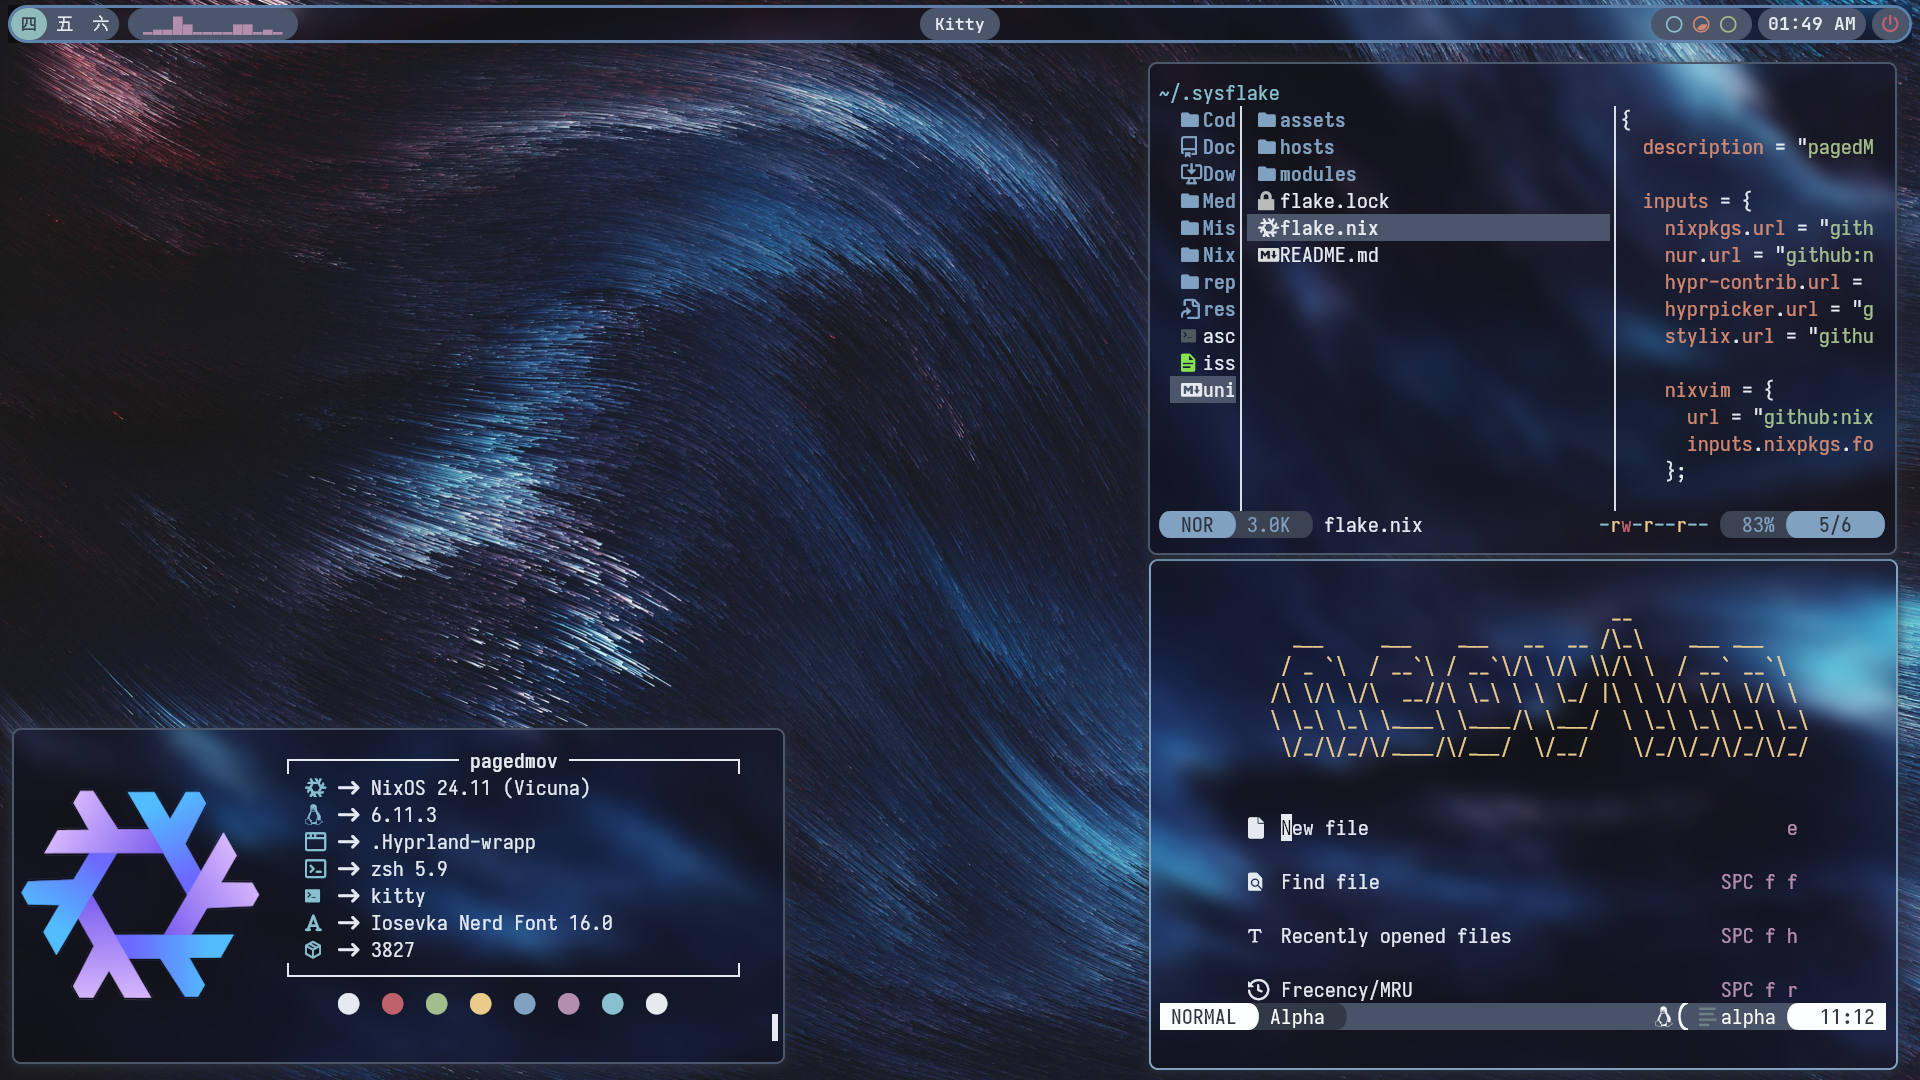Image resolution: width=1920 pixels, height=1080 pixels.
Task: Click the magnifier icon beside Find file
Action: click(x=1256, y=882)
